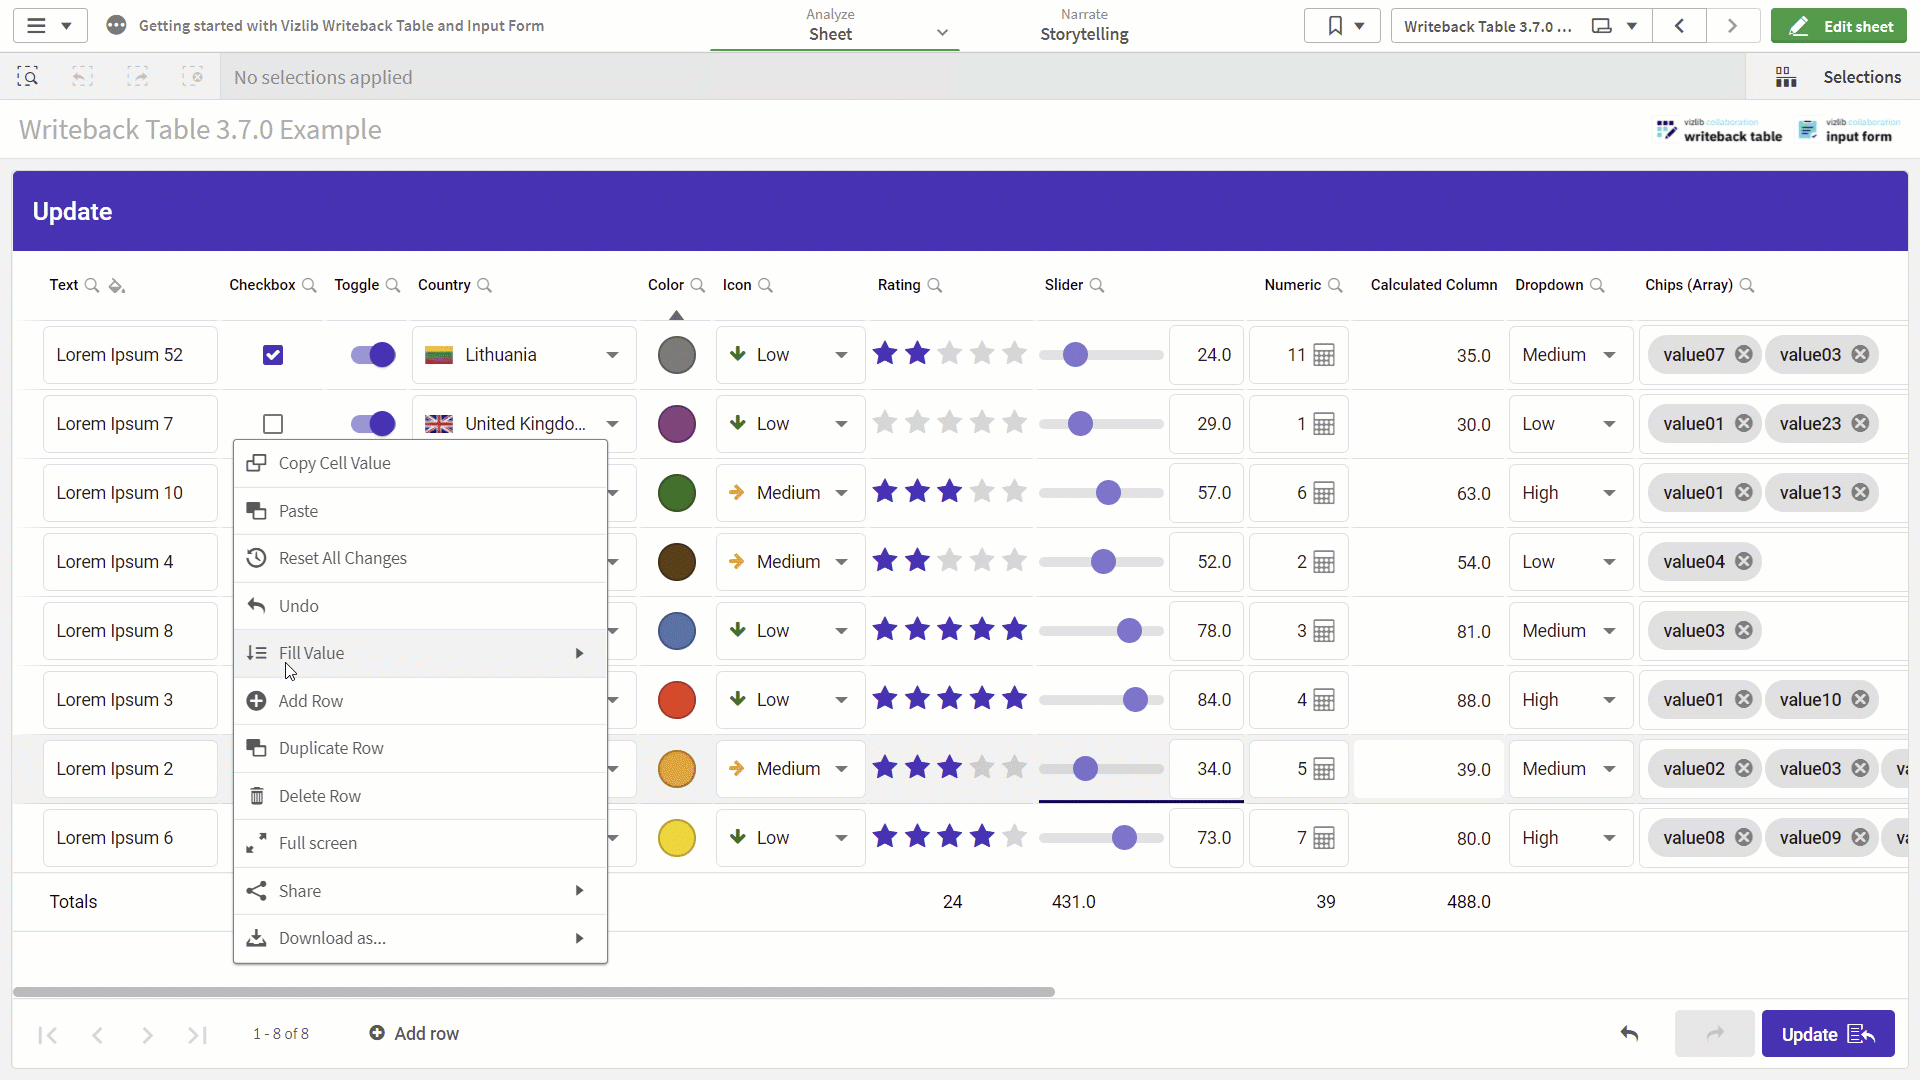This screenshot has width=1920, height=1080.
Task: Remove value07 chip in first row
Action: (1743, 354)
